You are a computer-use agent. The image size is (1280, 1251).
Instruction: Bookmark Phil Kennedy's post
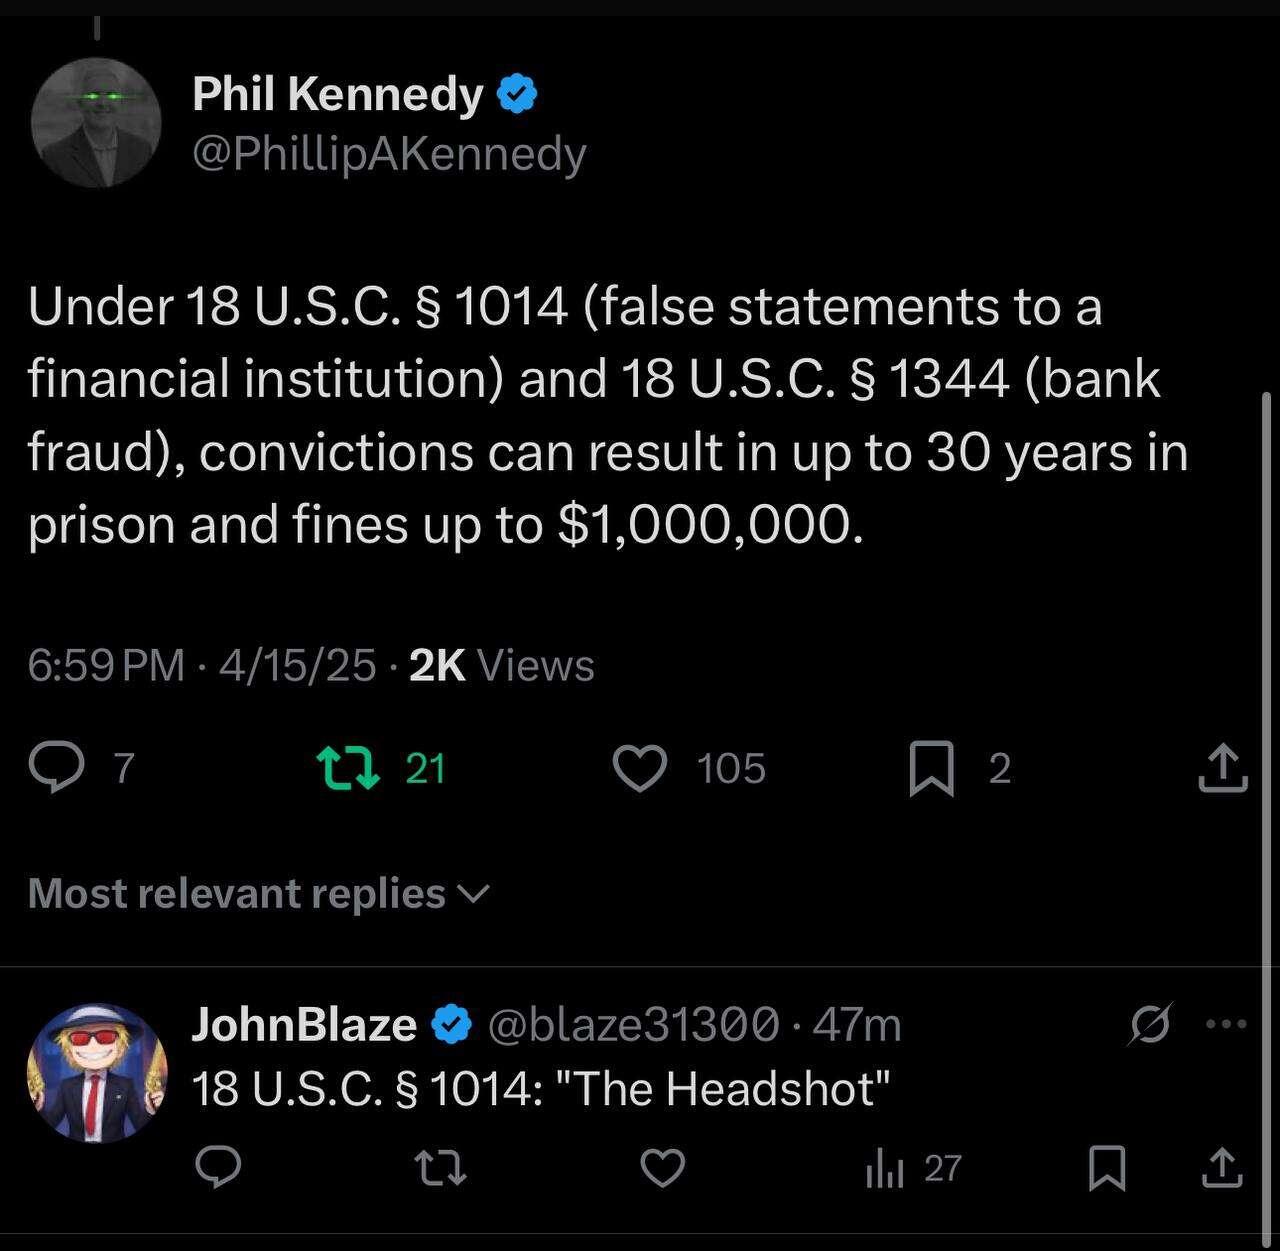(931, 769)
